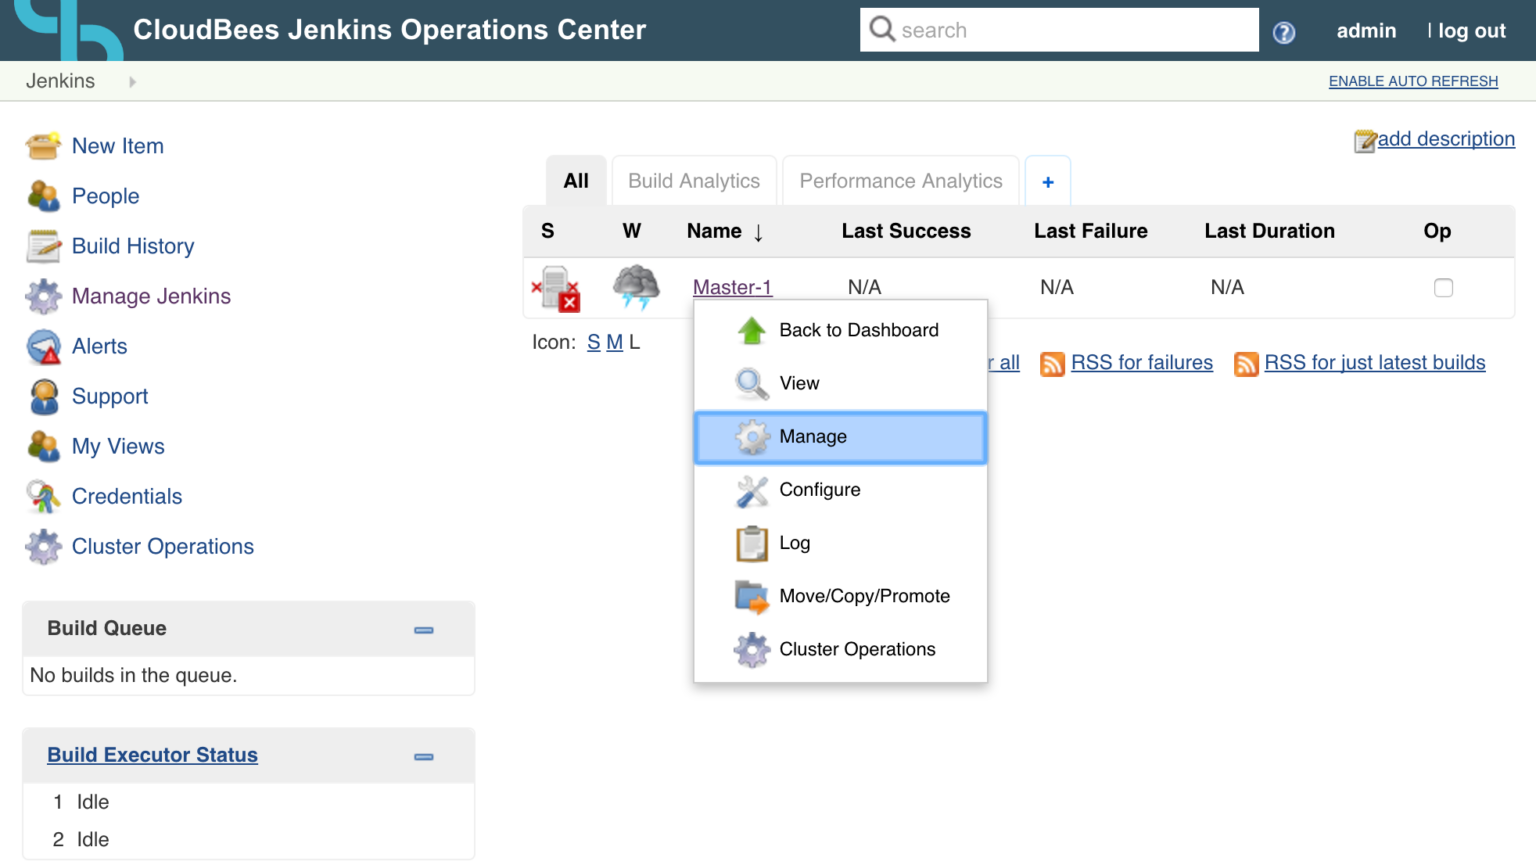Open the Master-1 item
This screenshot has width=1536, height=865.
(732, 287)
